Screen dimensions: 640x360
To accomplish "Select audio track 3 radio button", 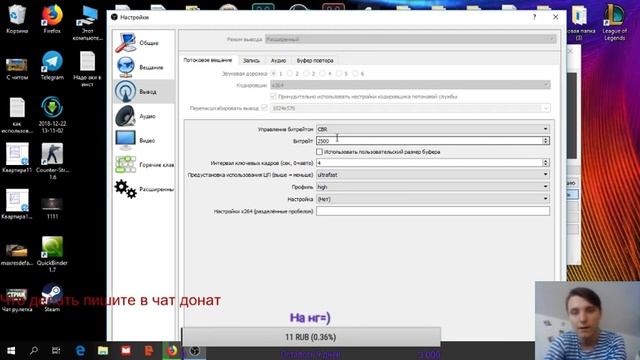I will (x=306, y=73).
